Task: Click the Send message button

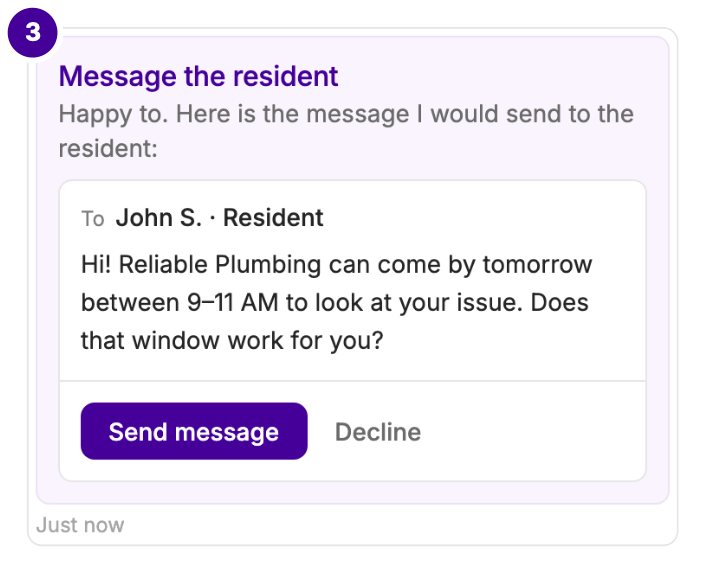Action: pyautogui.click(x=194, y=431)
